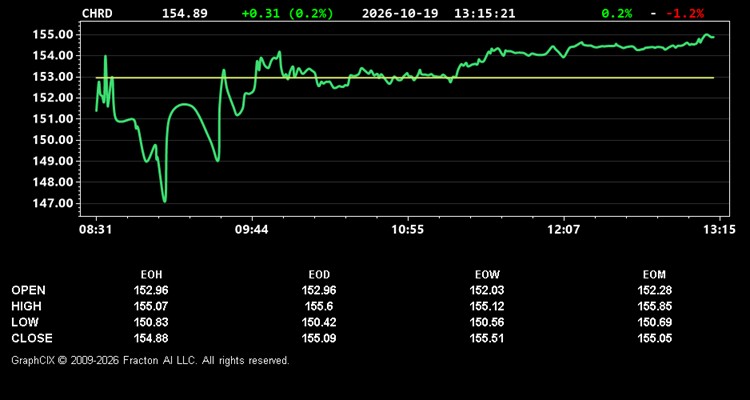Click the 151.00 y-axis label
Image resolution: width=750 pixels, height=400 pixels.
(53, 119)
